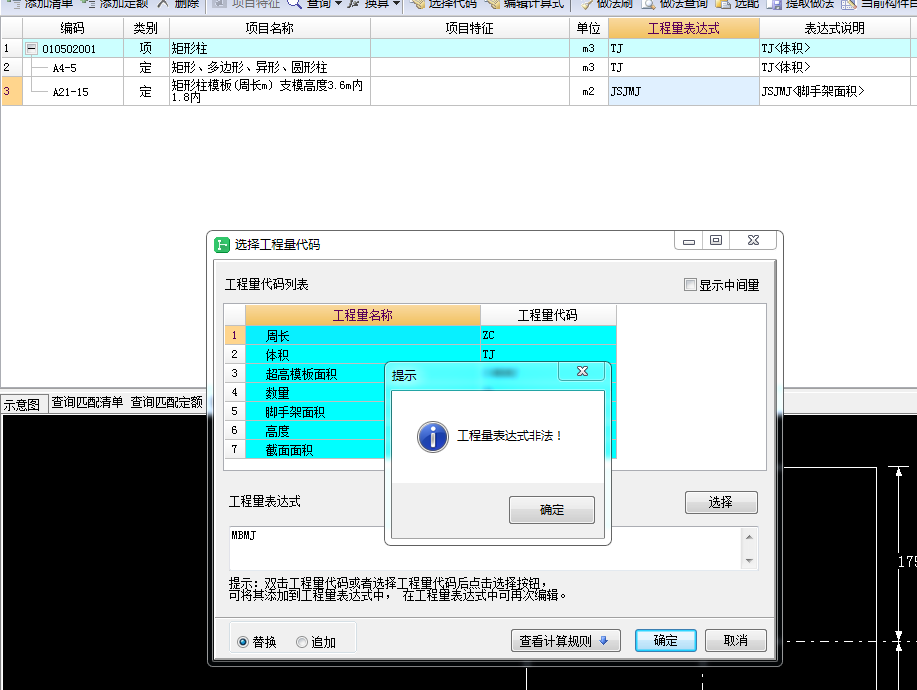This screenshot has width=917, height=690.
Task: Click 取消 in 选择工程量代码 dialog
Action: point(736,641)
